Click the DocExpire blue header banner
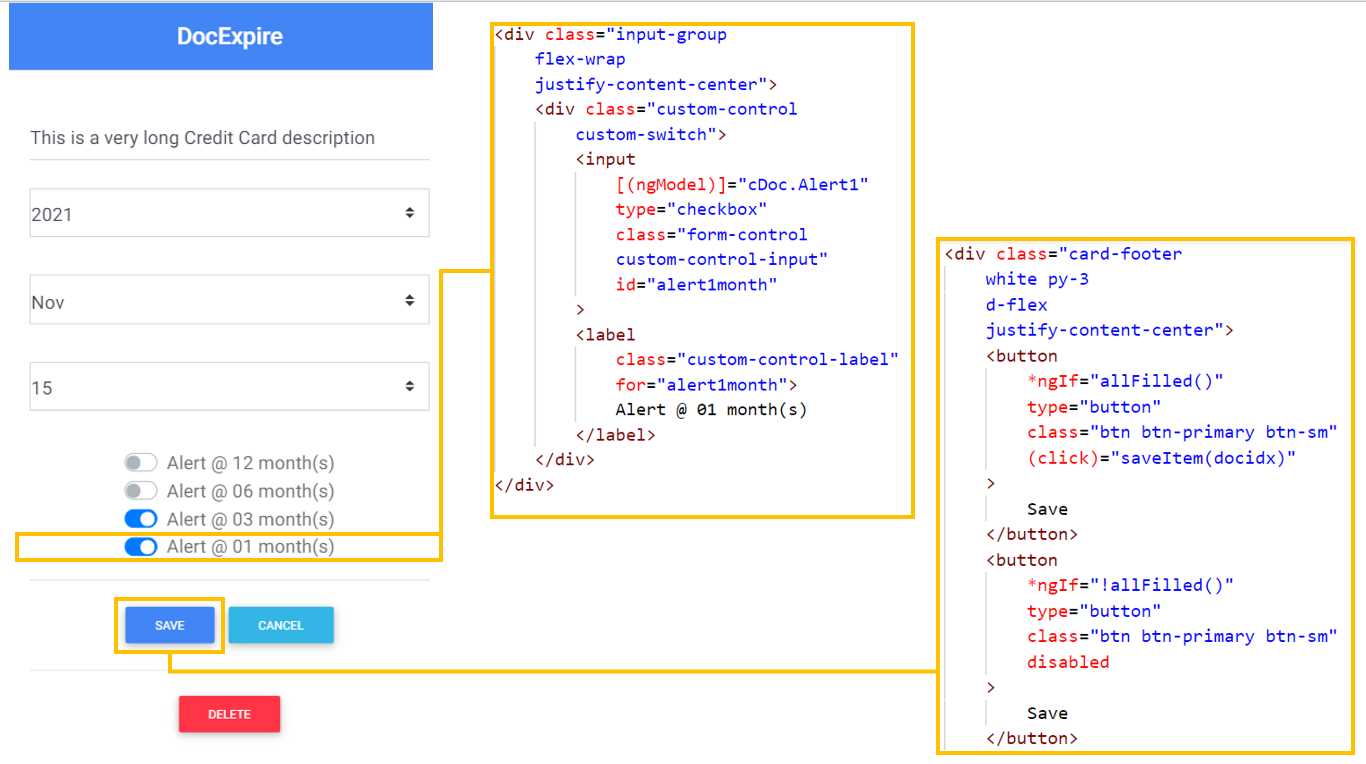The width and height of the screenshot is (1366, 764). (x=220, y=35)
